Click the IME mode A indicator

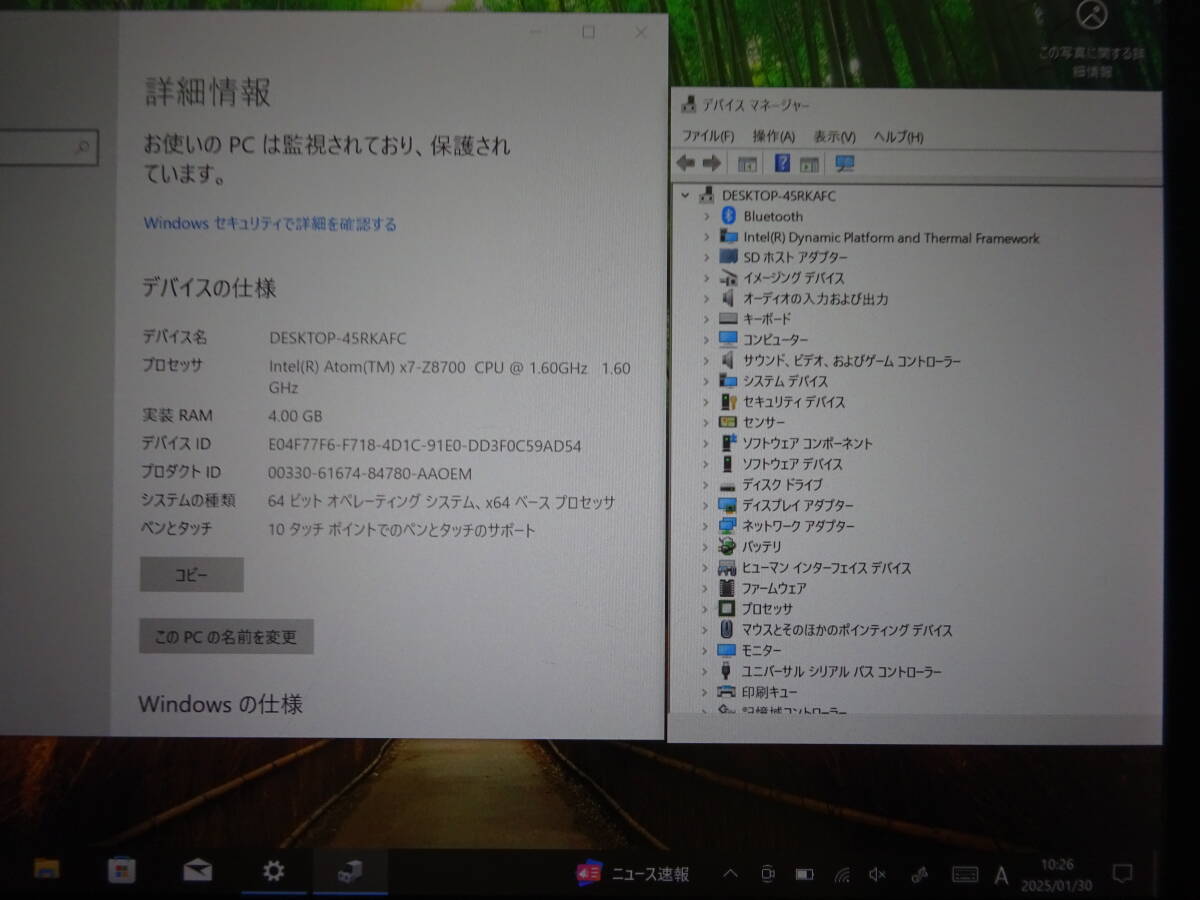click(1001, 876)
